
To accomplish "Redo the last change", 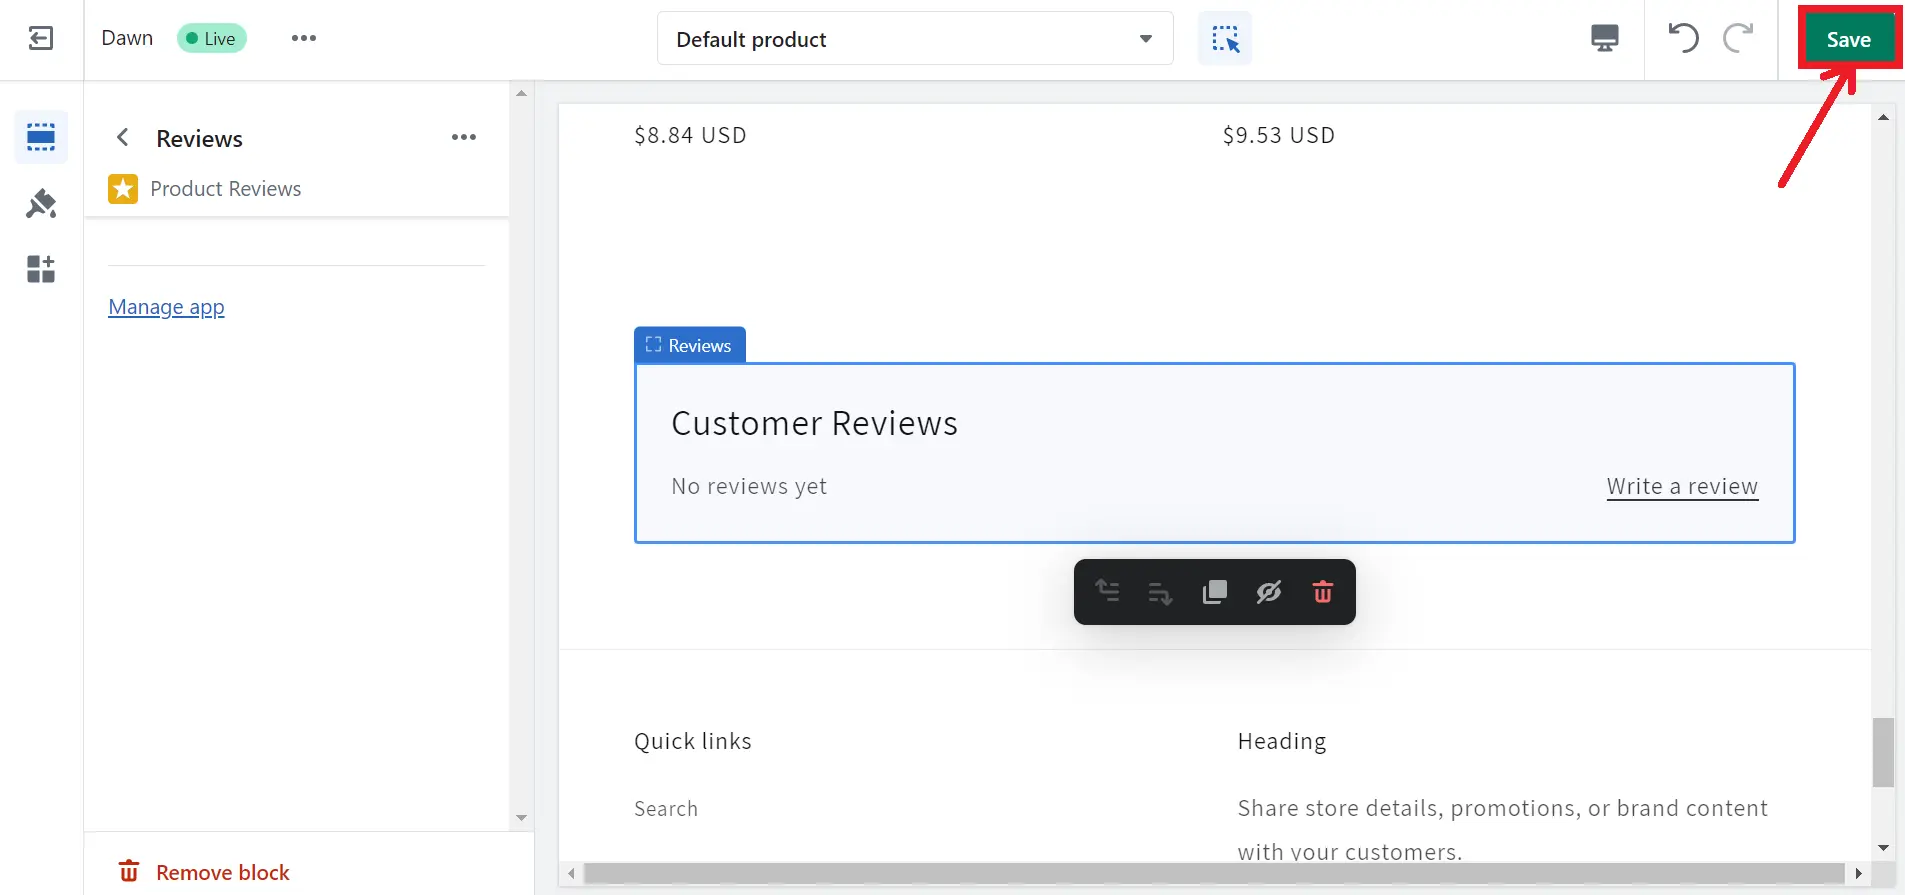I will 1739,38.
